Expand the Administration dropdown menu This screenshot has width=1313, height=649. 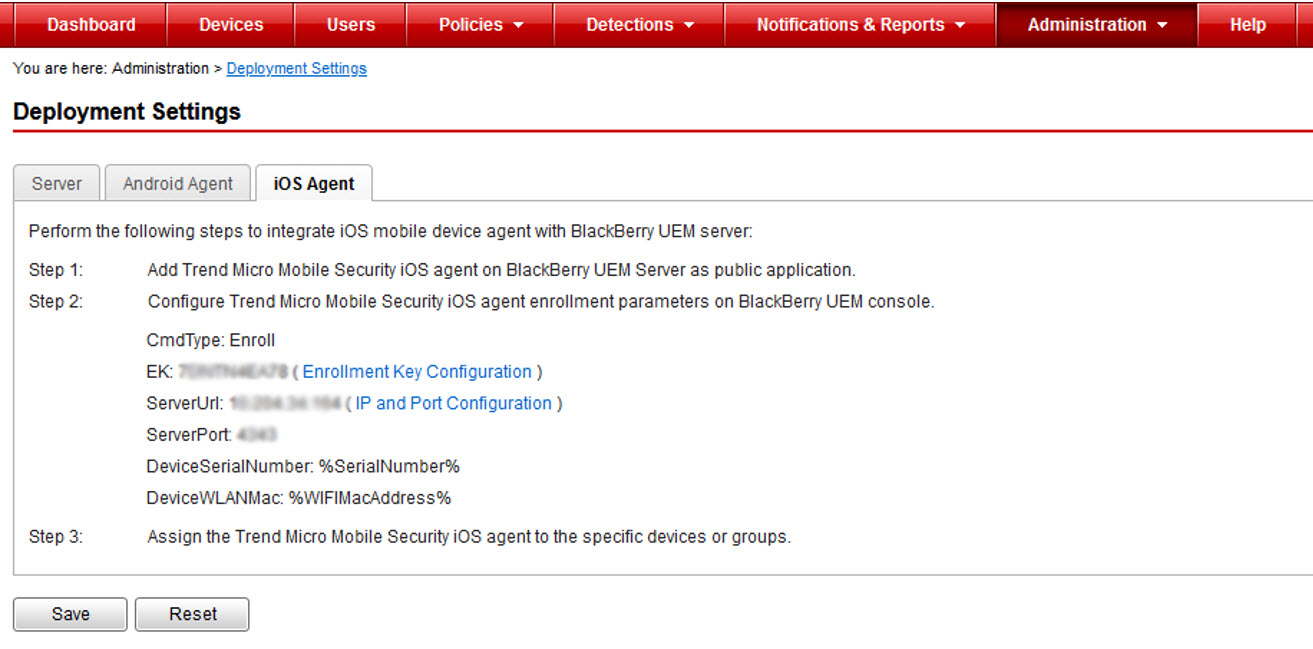(1097, 25)
